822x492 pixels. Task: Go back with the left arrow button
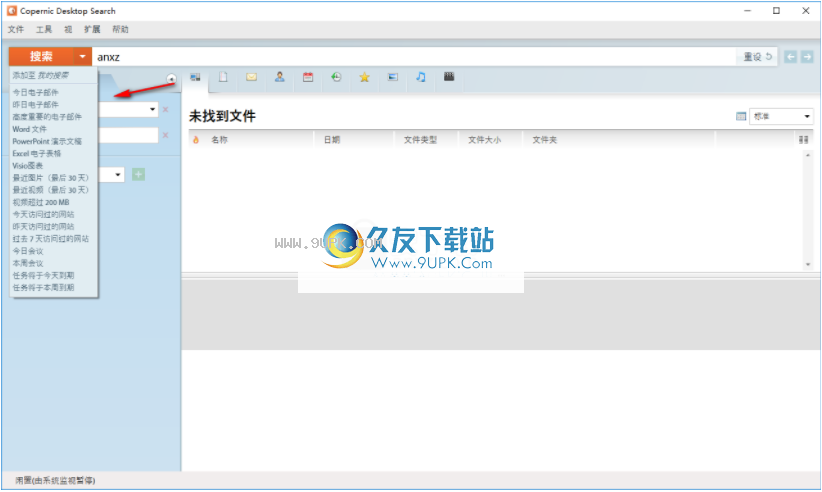[791, 57]
